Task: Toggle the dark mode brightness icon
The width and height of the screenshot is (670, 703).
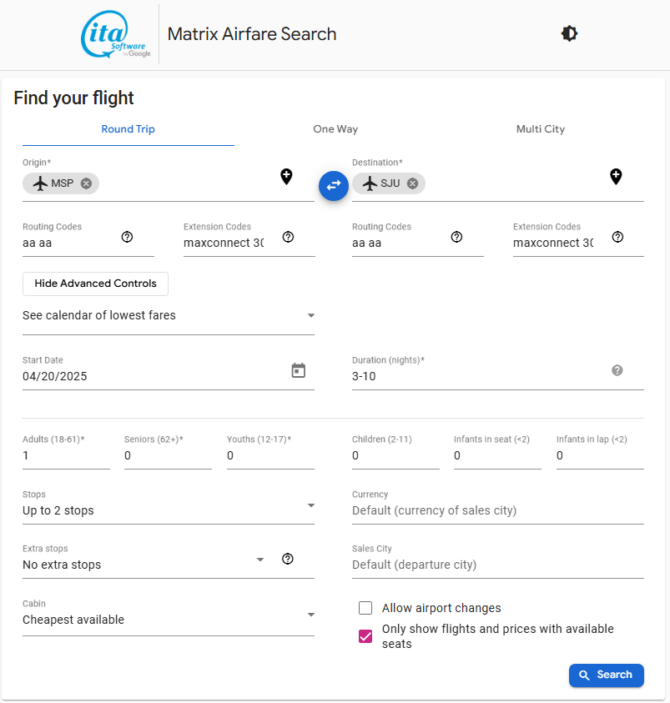Action: (x=569, y=34)
